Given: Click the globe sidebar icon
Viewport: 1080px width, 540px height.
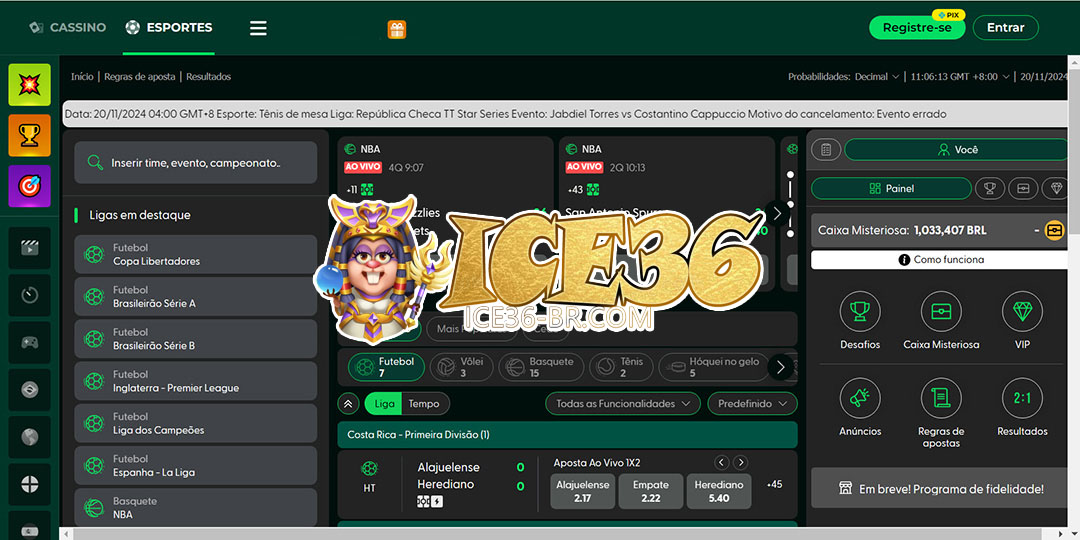Looking at the screenshot, I should [30, 437].
